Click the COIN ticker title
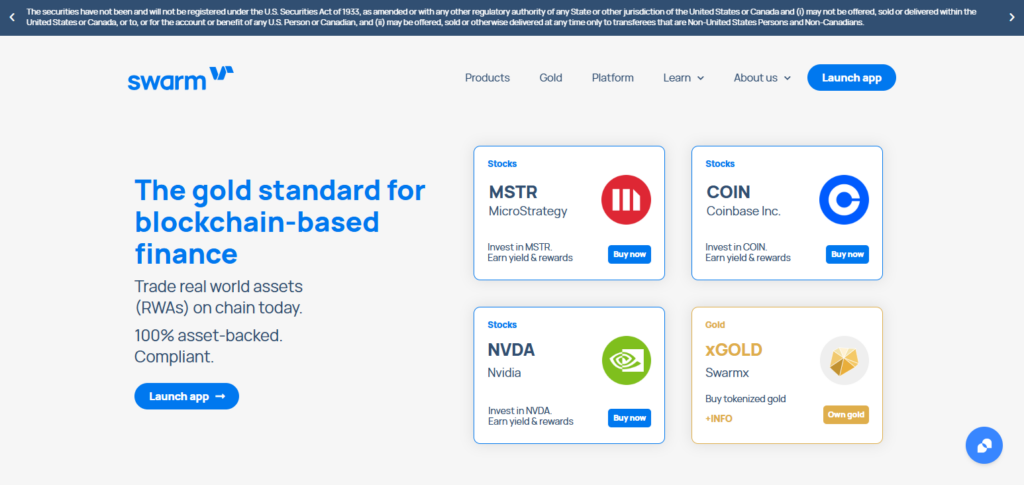Viewport: 1024px width, 485px height. pos(728,192)
